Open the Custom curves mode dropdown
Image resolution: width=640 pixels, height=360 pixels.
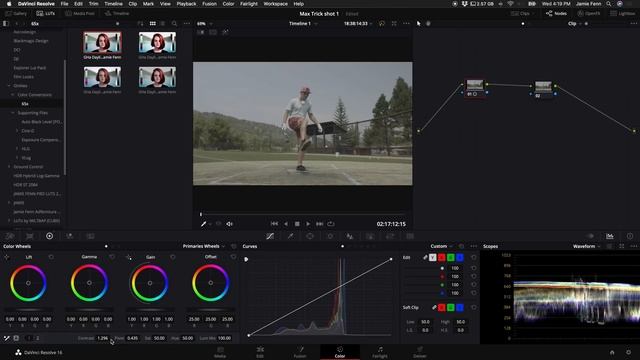click(x=441, y=246)
